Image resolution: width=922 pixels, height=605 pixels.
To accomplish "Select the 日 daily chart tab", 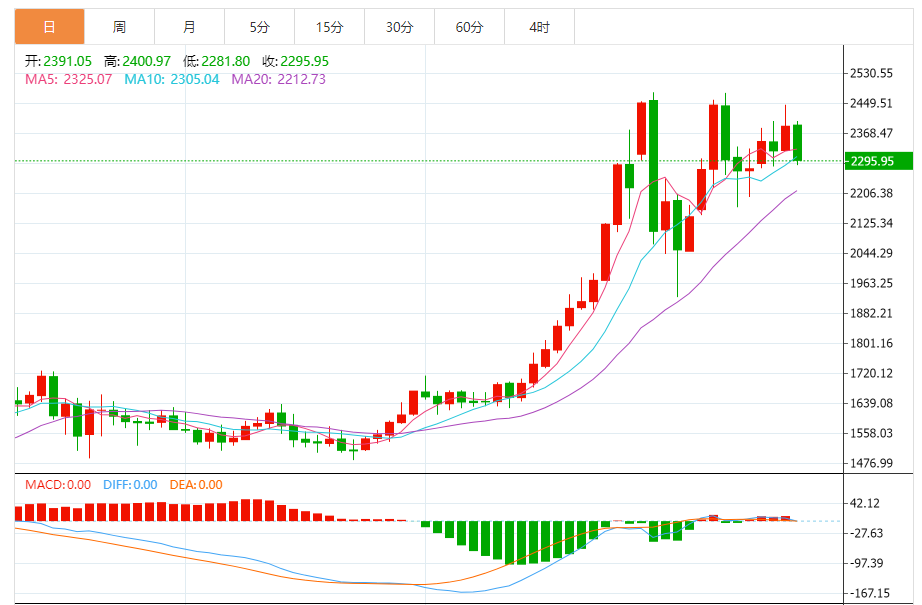I will 49,27.
